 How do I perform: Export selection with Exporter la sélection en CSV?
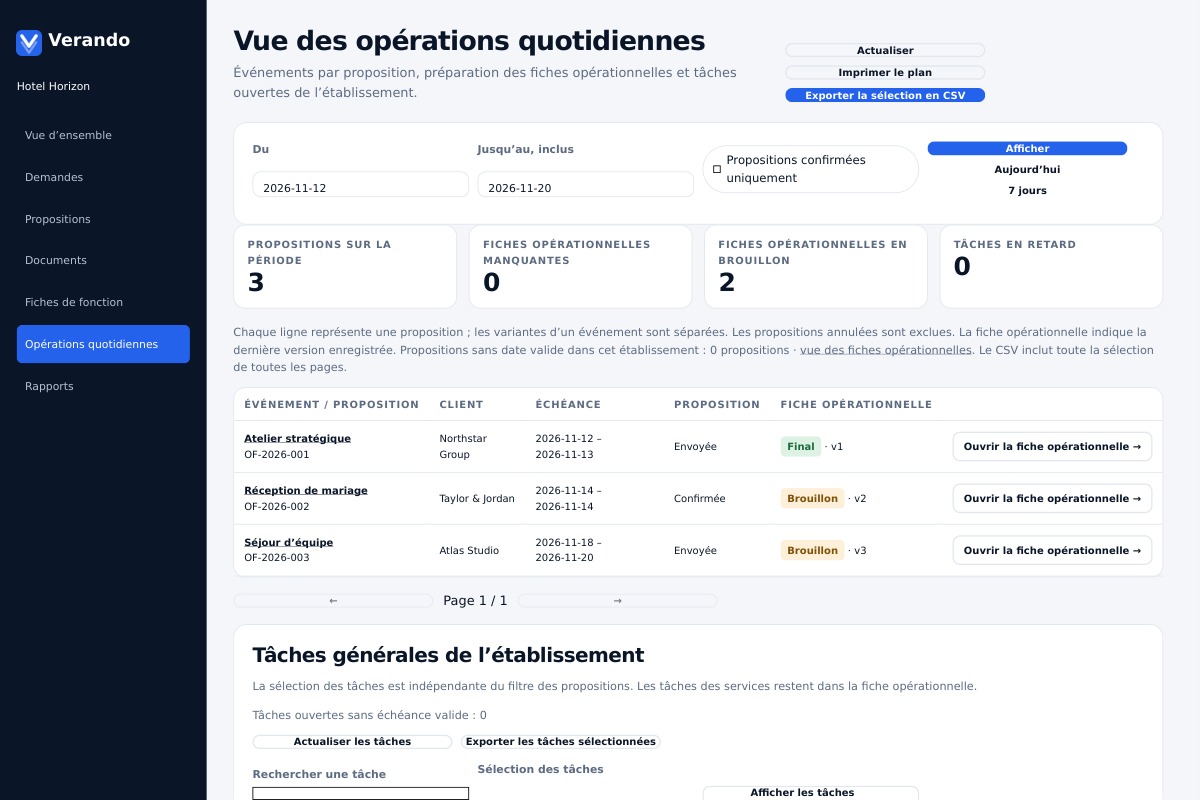tap(885, 96)
